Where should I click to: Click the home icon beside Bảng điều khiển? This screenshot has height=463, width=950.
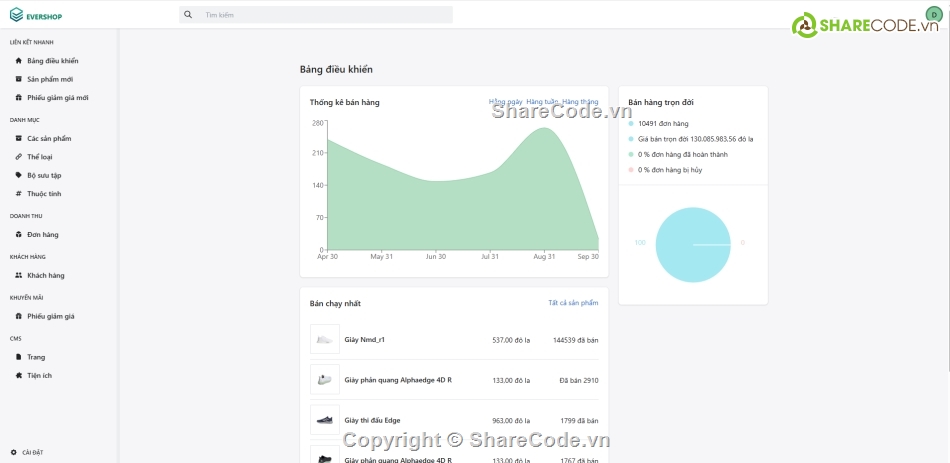click(18, 61)
